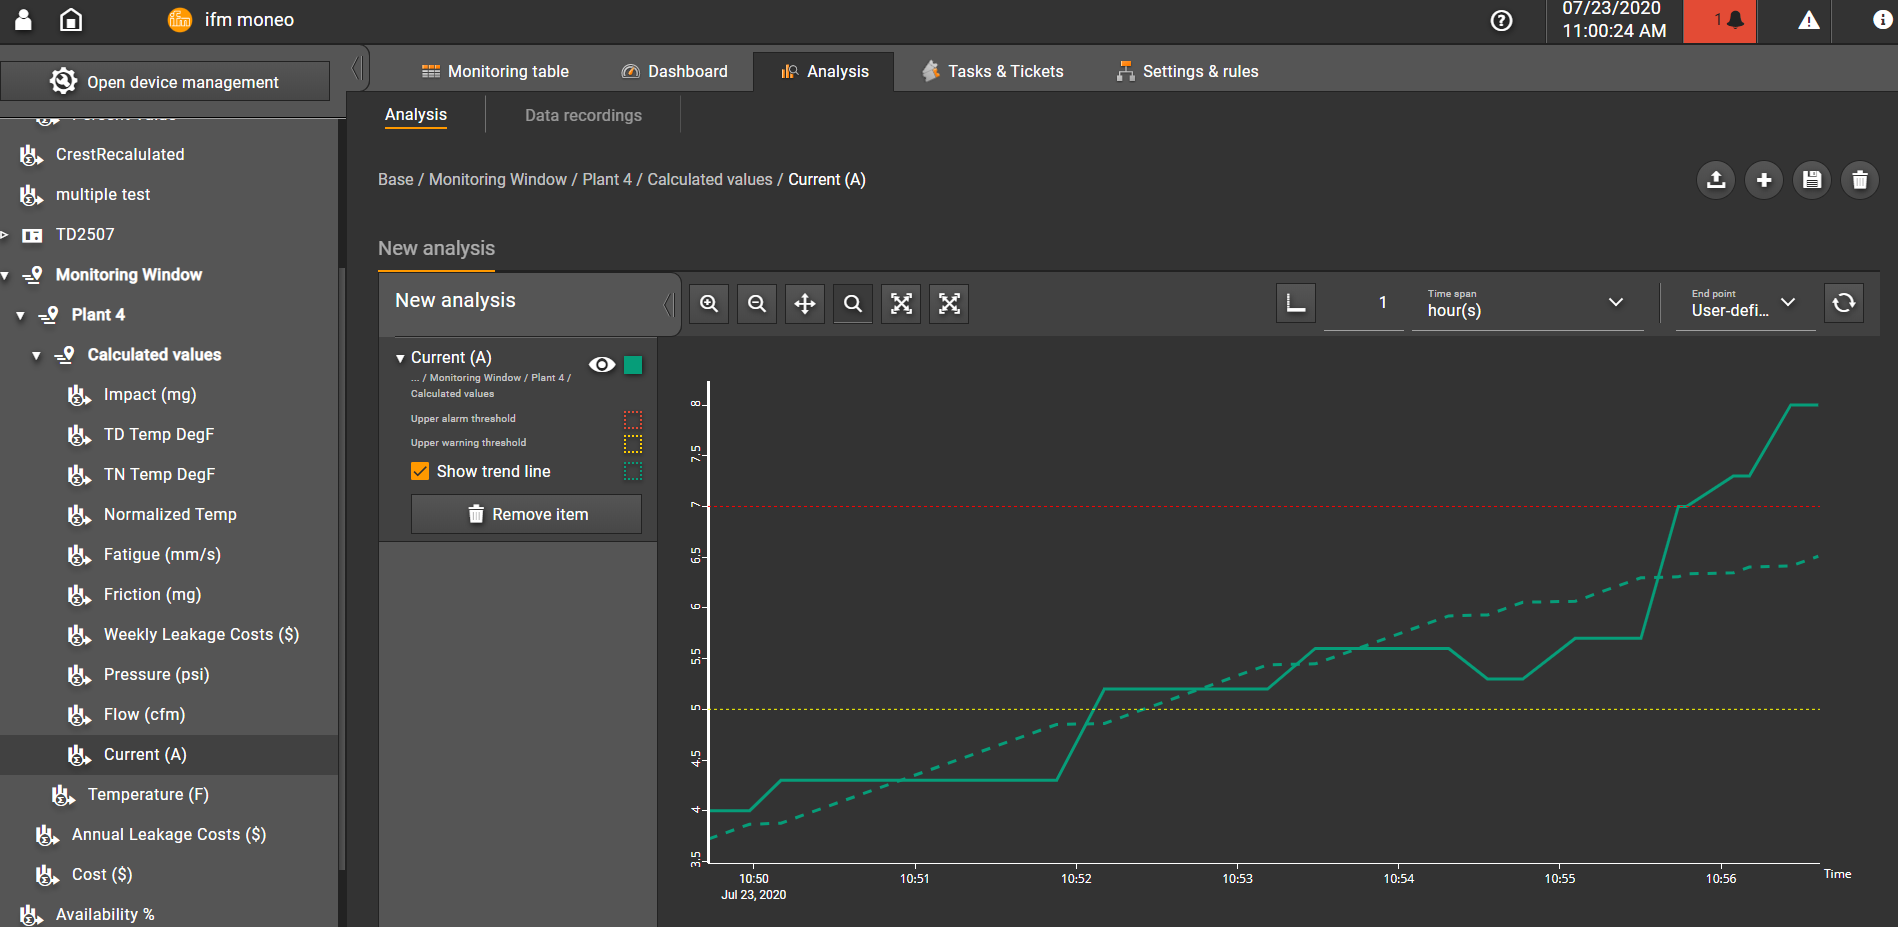Open the Time span hour(s) dropdown
This screenshot has height=927, width=1898.
(x=1527, y=304)
